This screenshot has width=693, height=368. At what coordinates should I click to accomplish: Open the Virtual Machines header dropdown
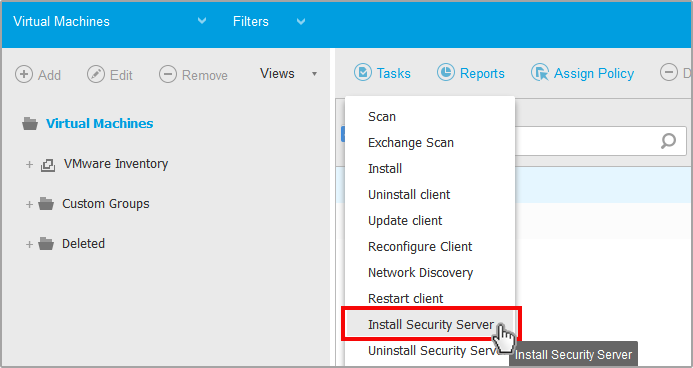pos(202,21)
